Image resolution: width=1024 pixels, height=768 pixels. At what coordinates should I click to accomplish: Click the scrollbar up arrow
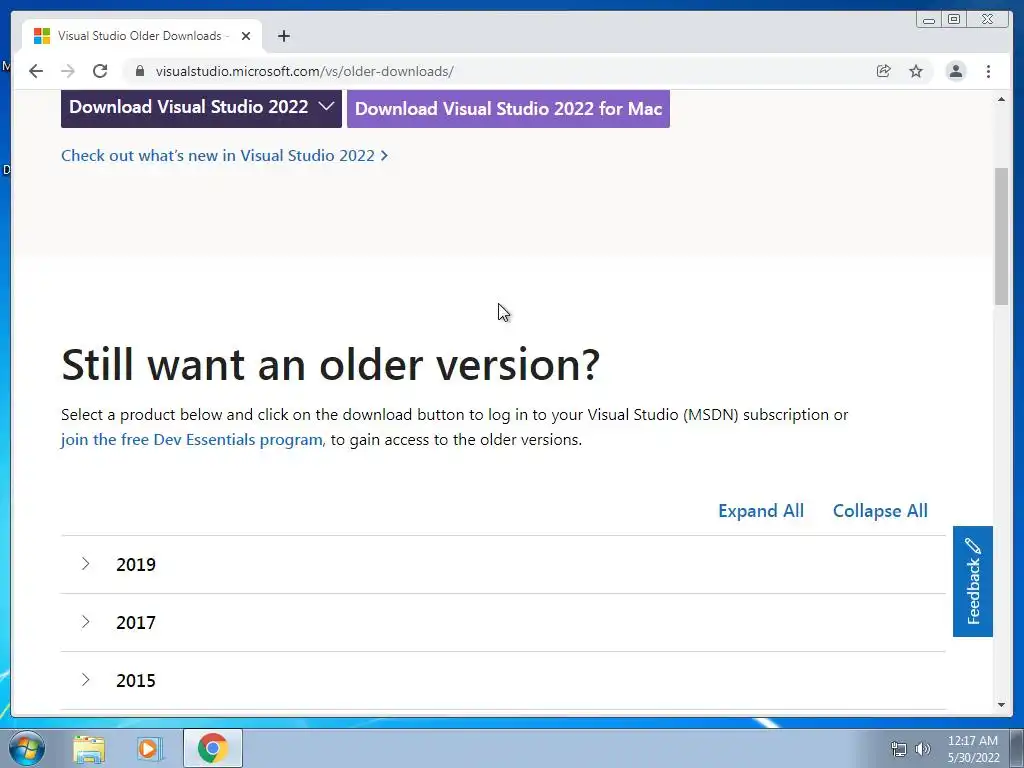pos(1001,99)
